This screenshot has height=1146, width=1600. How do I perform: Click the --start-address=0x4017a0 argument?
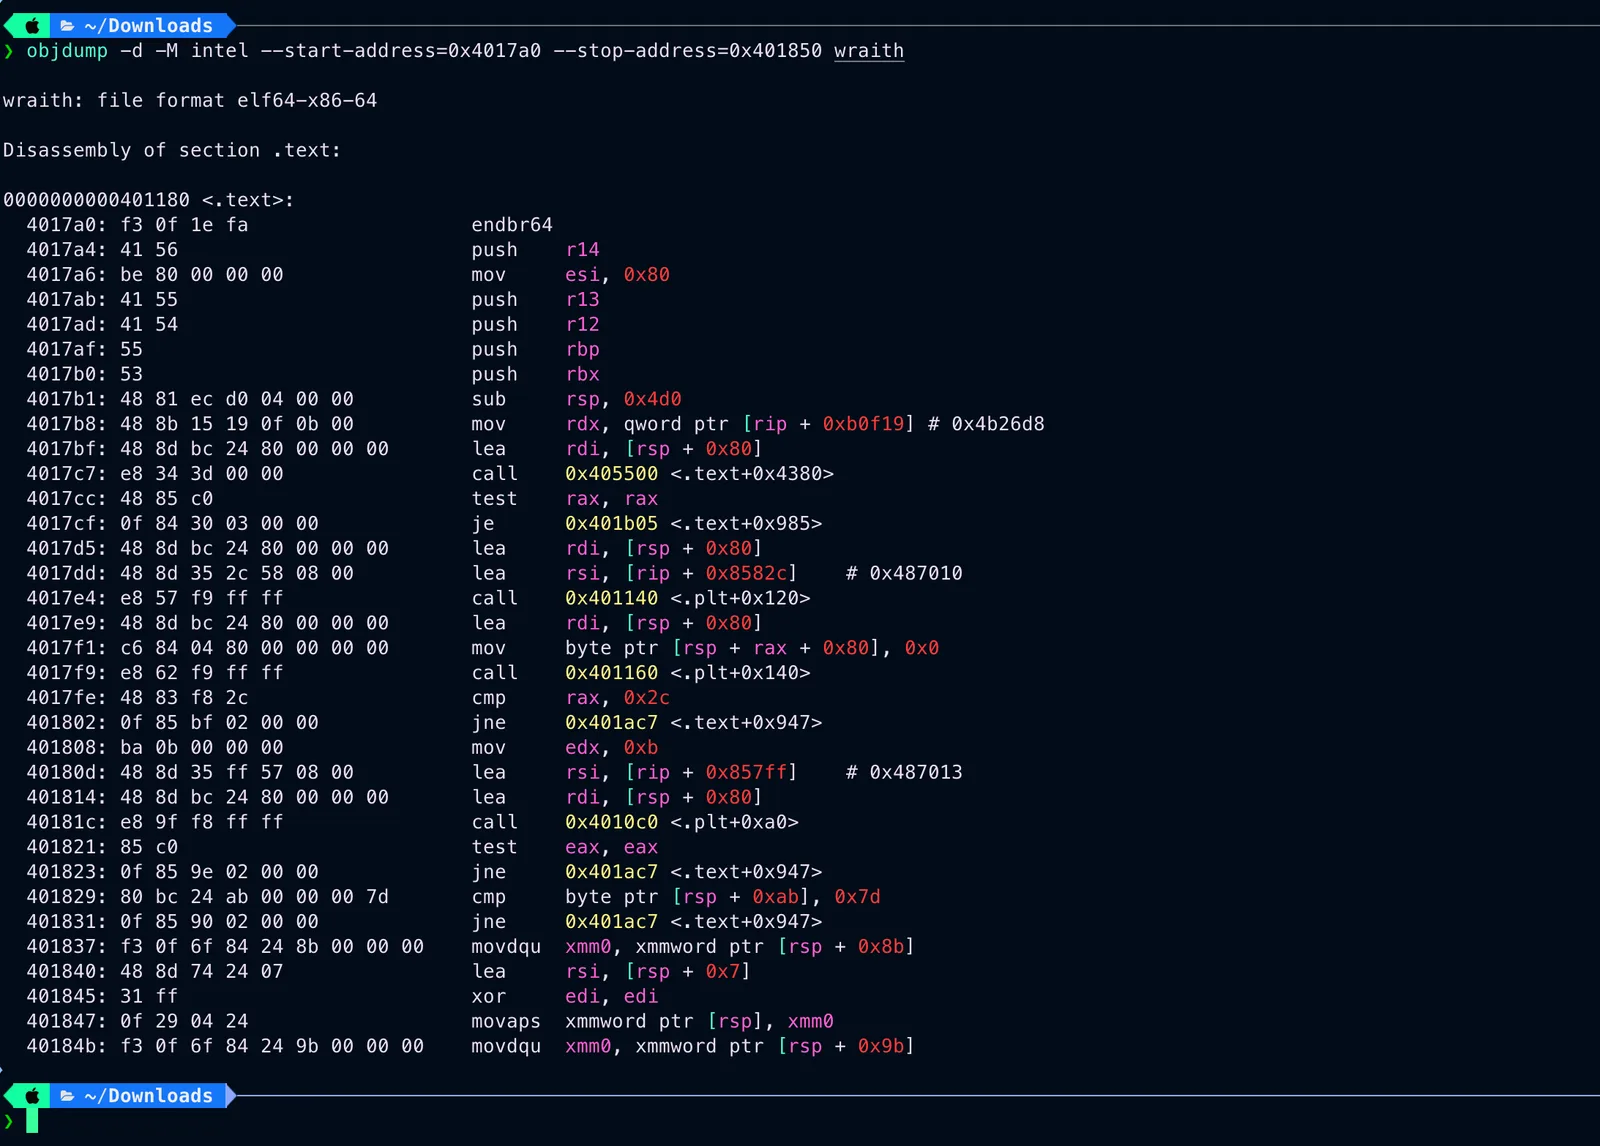coord(401,51)
